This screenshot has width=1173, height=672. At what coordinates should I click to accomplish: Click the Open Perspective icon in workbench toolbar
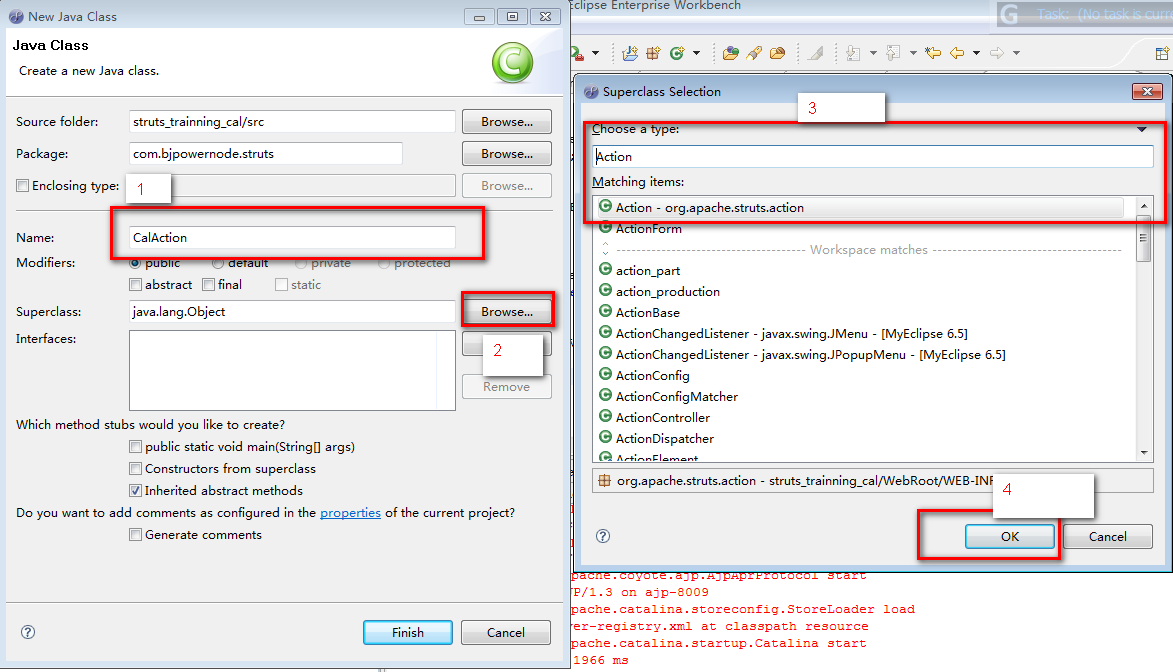pyautogui.click(x=1162, y=53)
